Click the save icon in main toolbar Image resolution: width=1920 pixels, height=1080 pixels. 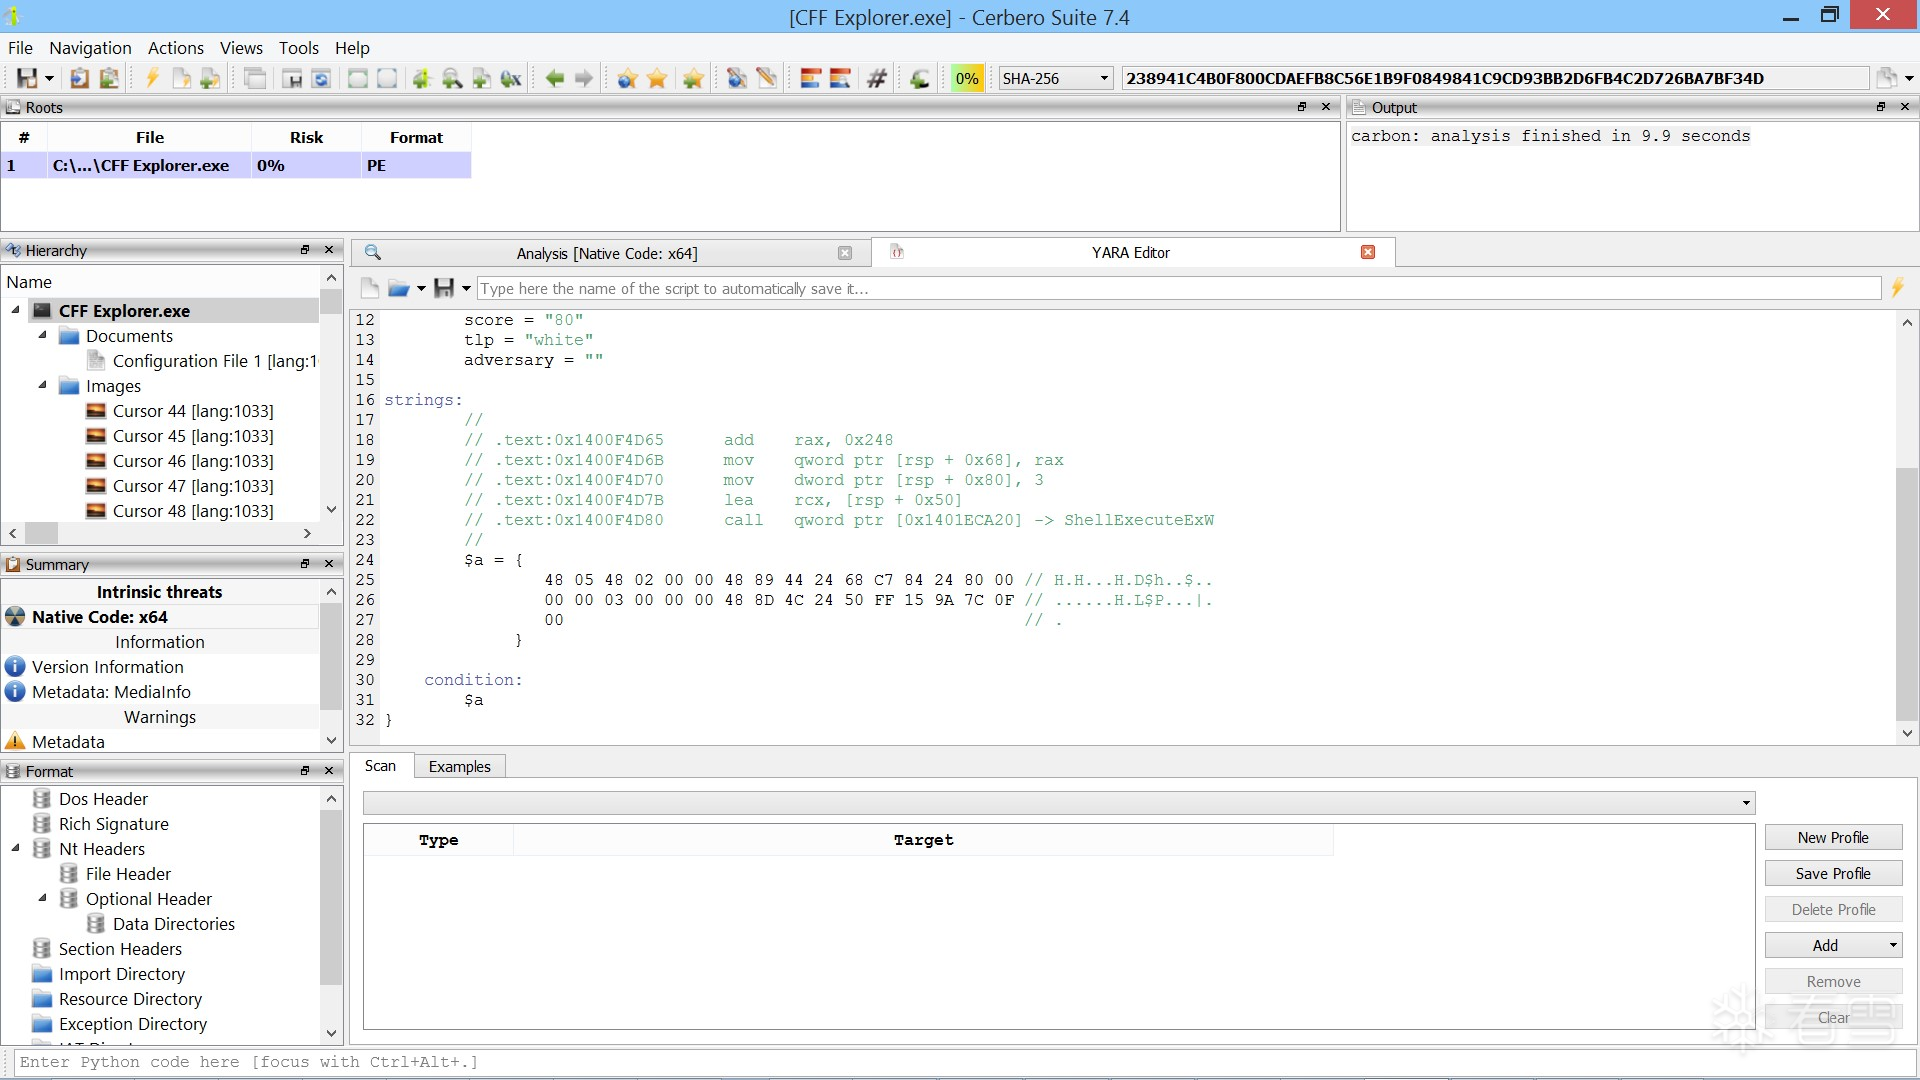point(27,78)
